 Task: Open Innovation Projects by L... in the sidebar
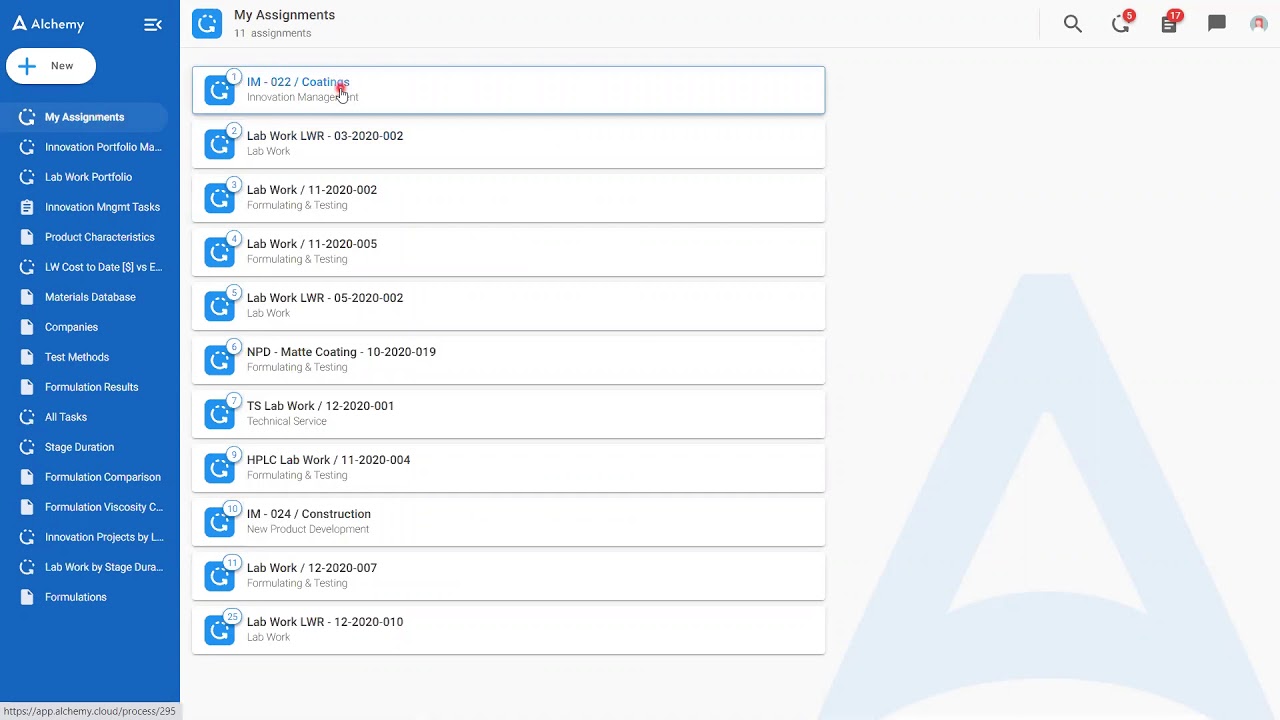(90, 537)
